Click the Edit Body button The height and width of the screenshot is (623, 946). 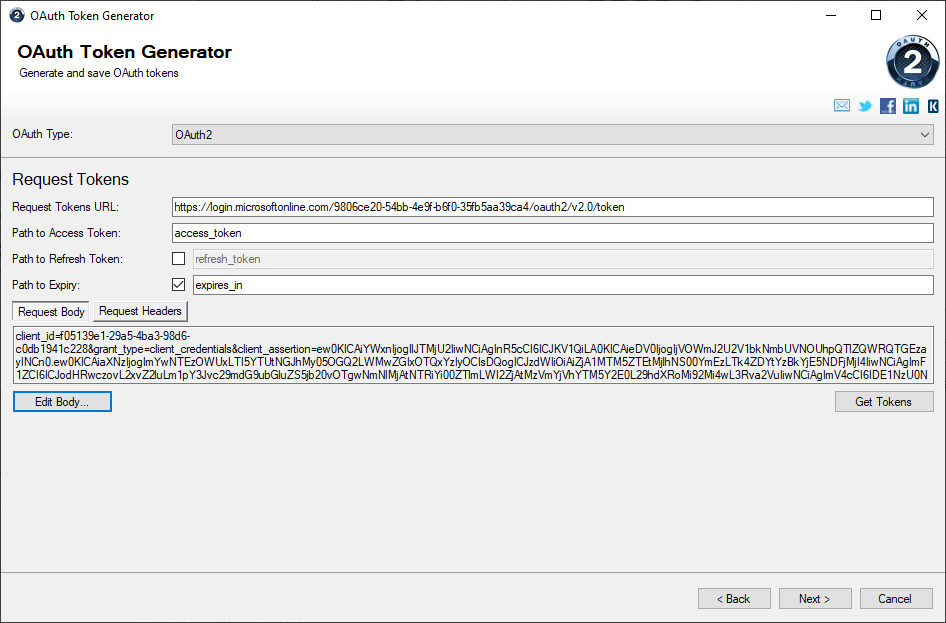(62, 401)
